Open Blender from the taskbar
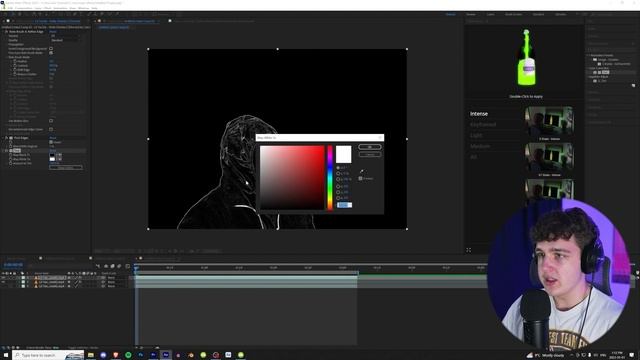Viewport: 640px width, 360px height. click(x=191, y=355)
